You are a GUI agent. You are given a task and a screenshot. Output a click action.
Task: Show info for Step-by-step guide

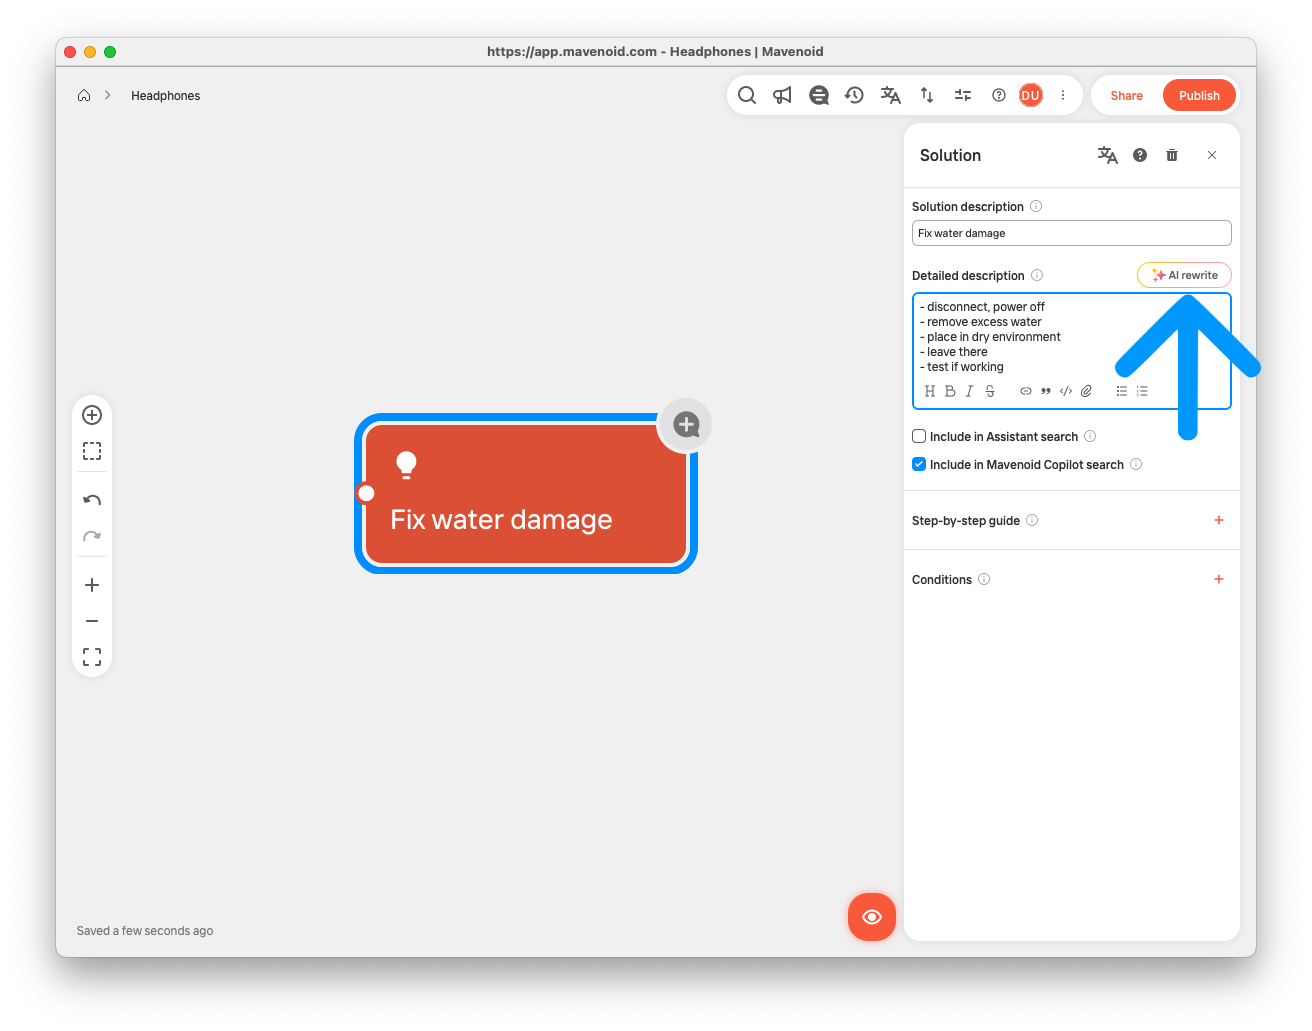pyautogui.click(x=1032, y=520)
